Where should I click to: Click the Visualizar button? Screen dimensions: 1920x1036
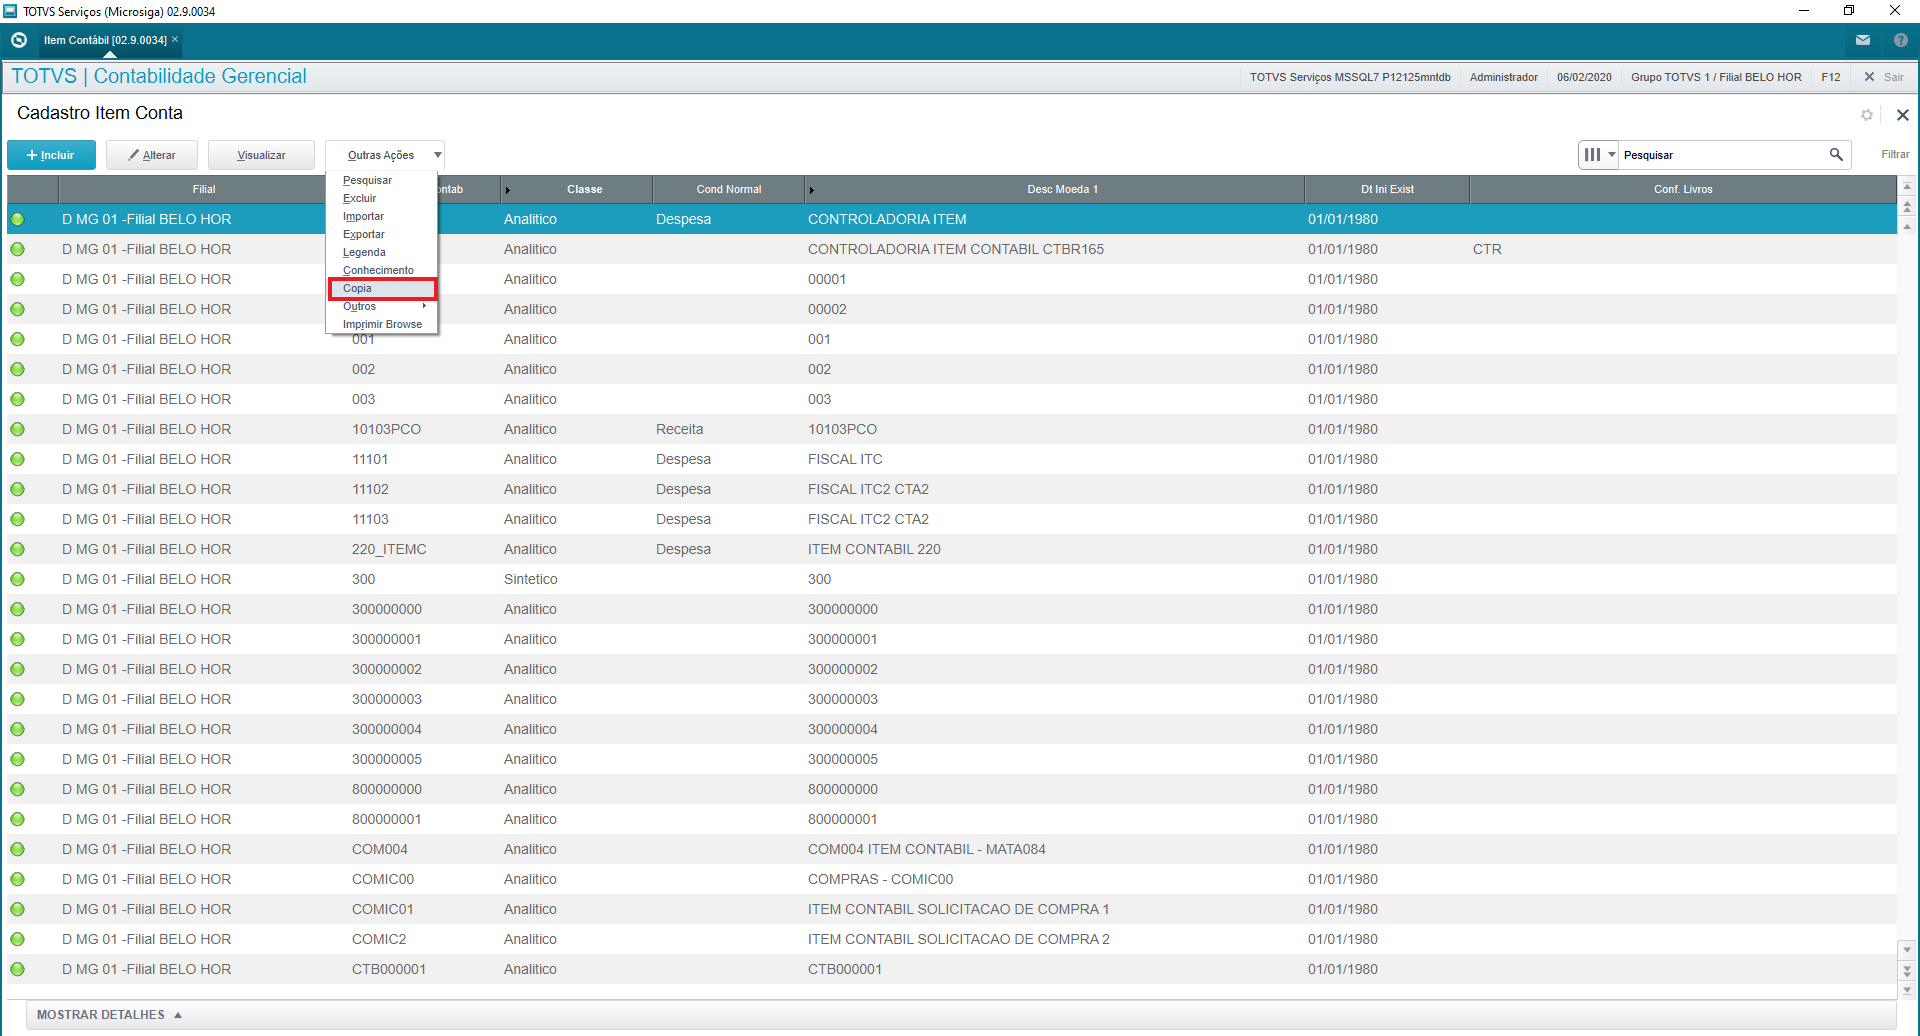pos(261,155)
